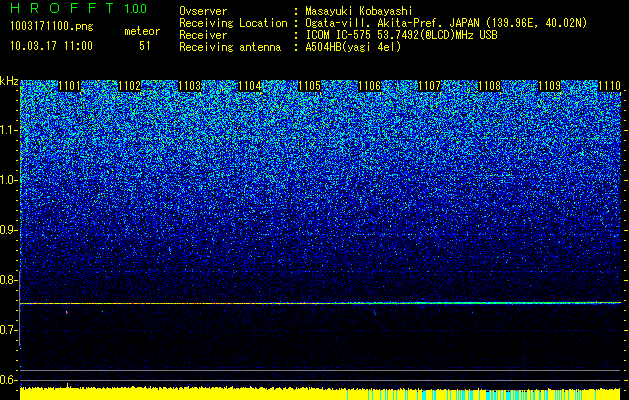Click the 1108 time marker
This screenshot has width=629, height=400.
coord(490,86)
